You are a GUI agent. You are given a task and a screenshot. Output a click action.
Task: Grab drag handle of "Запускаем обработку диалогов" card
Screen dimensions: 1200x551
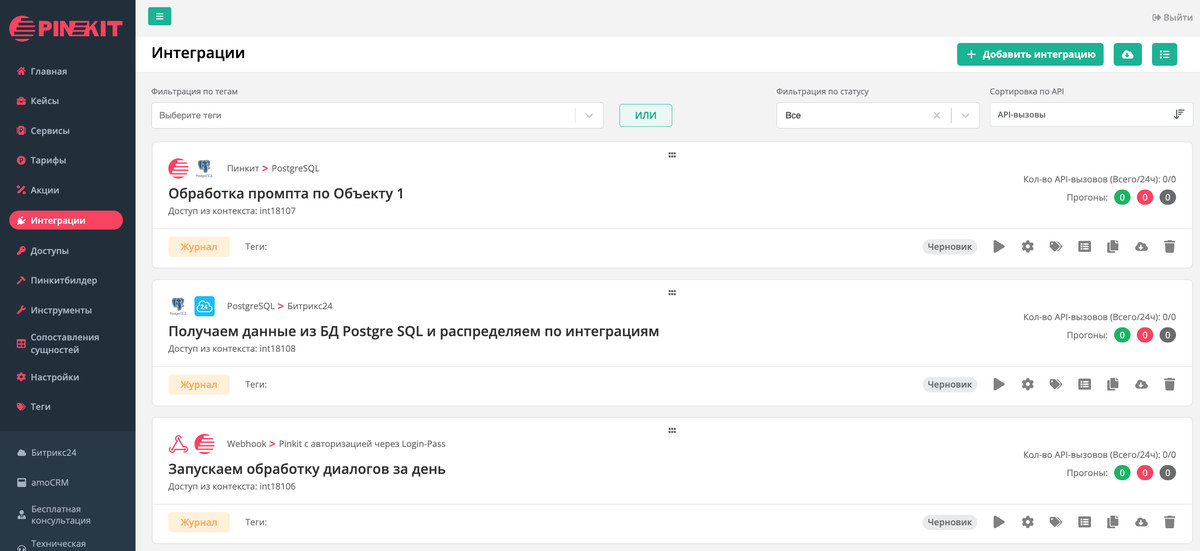click(x=672, y=431)
